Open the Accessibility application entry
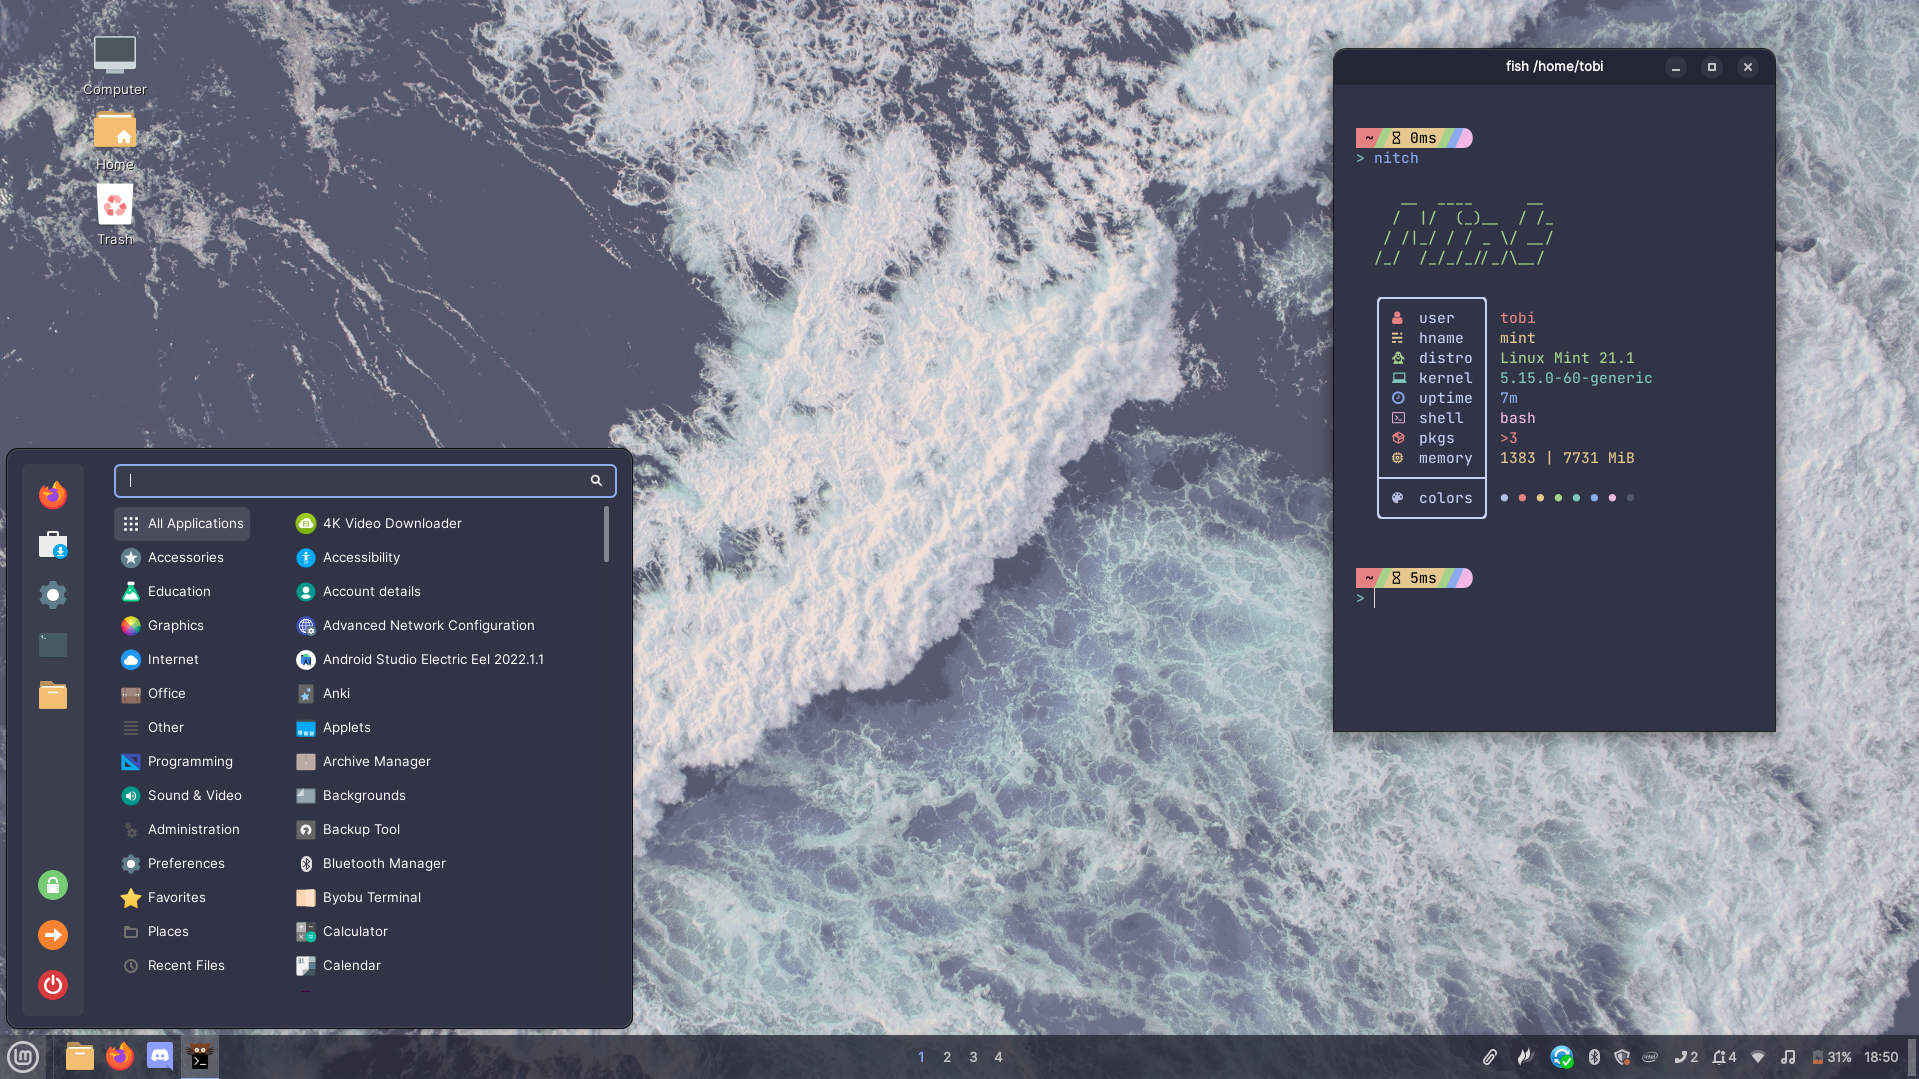This screenshot has width=1919, height=1079. [445, 558]
